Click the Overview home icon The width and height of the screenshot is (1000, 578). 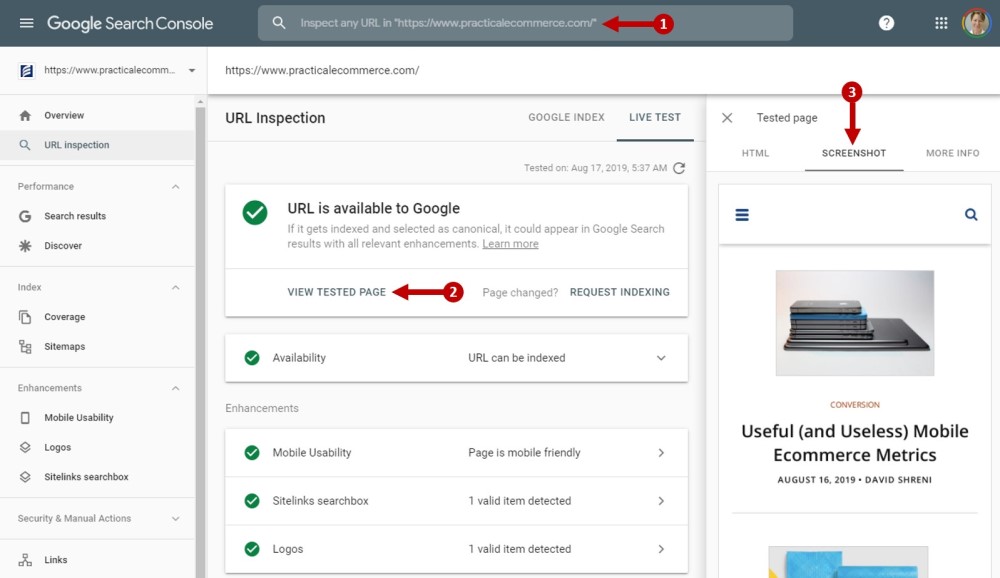(x=25, y=115)
